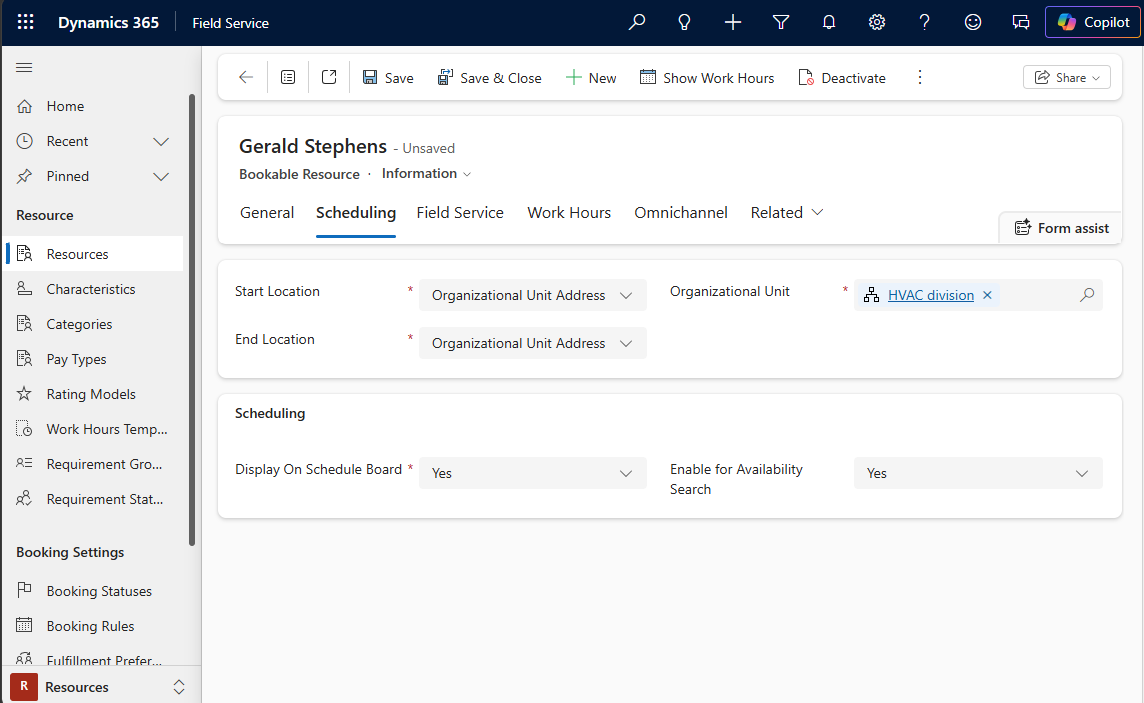Screen dimensions: 1144x703
Task: Open the Work Hours tab
Action: pyautogui.click(x=569, y=213)
